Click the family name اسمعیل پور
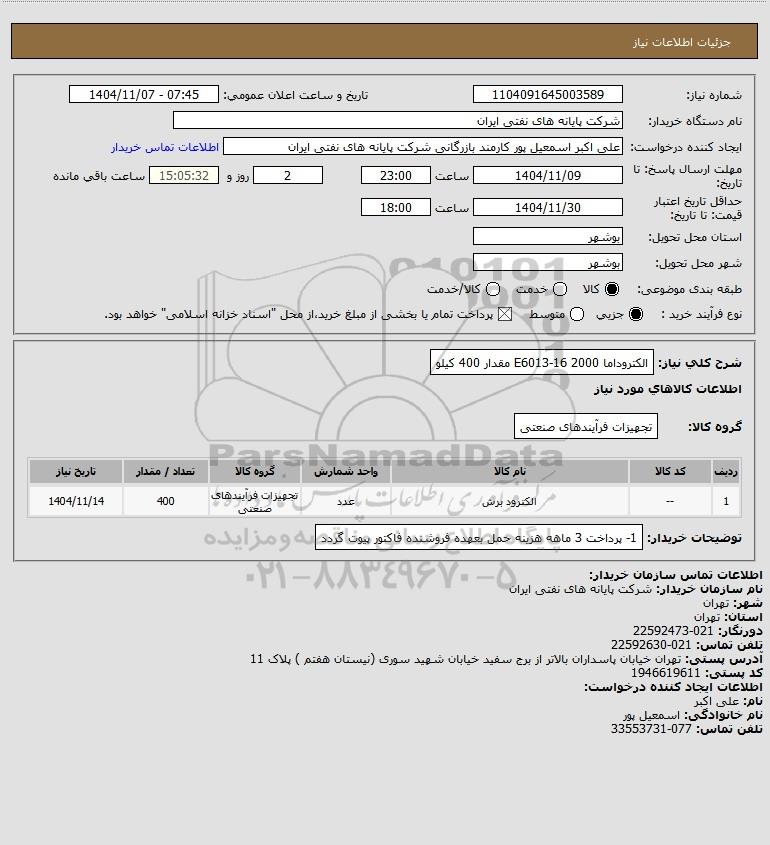 tap(651, 715)
